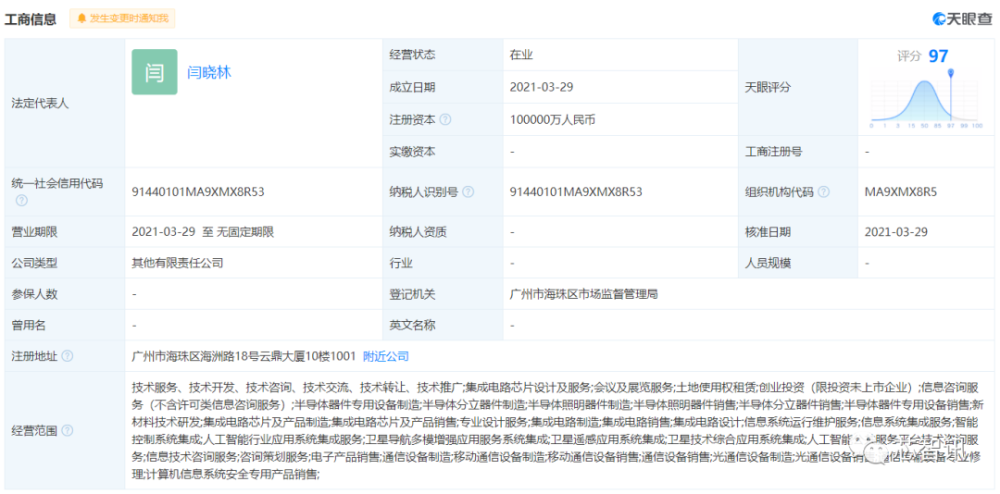Screen dimensions: 1000x494
Task: Click approval date value beside 核准日期
Action: click(x=895, y=232)
